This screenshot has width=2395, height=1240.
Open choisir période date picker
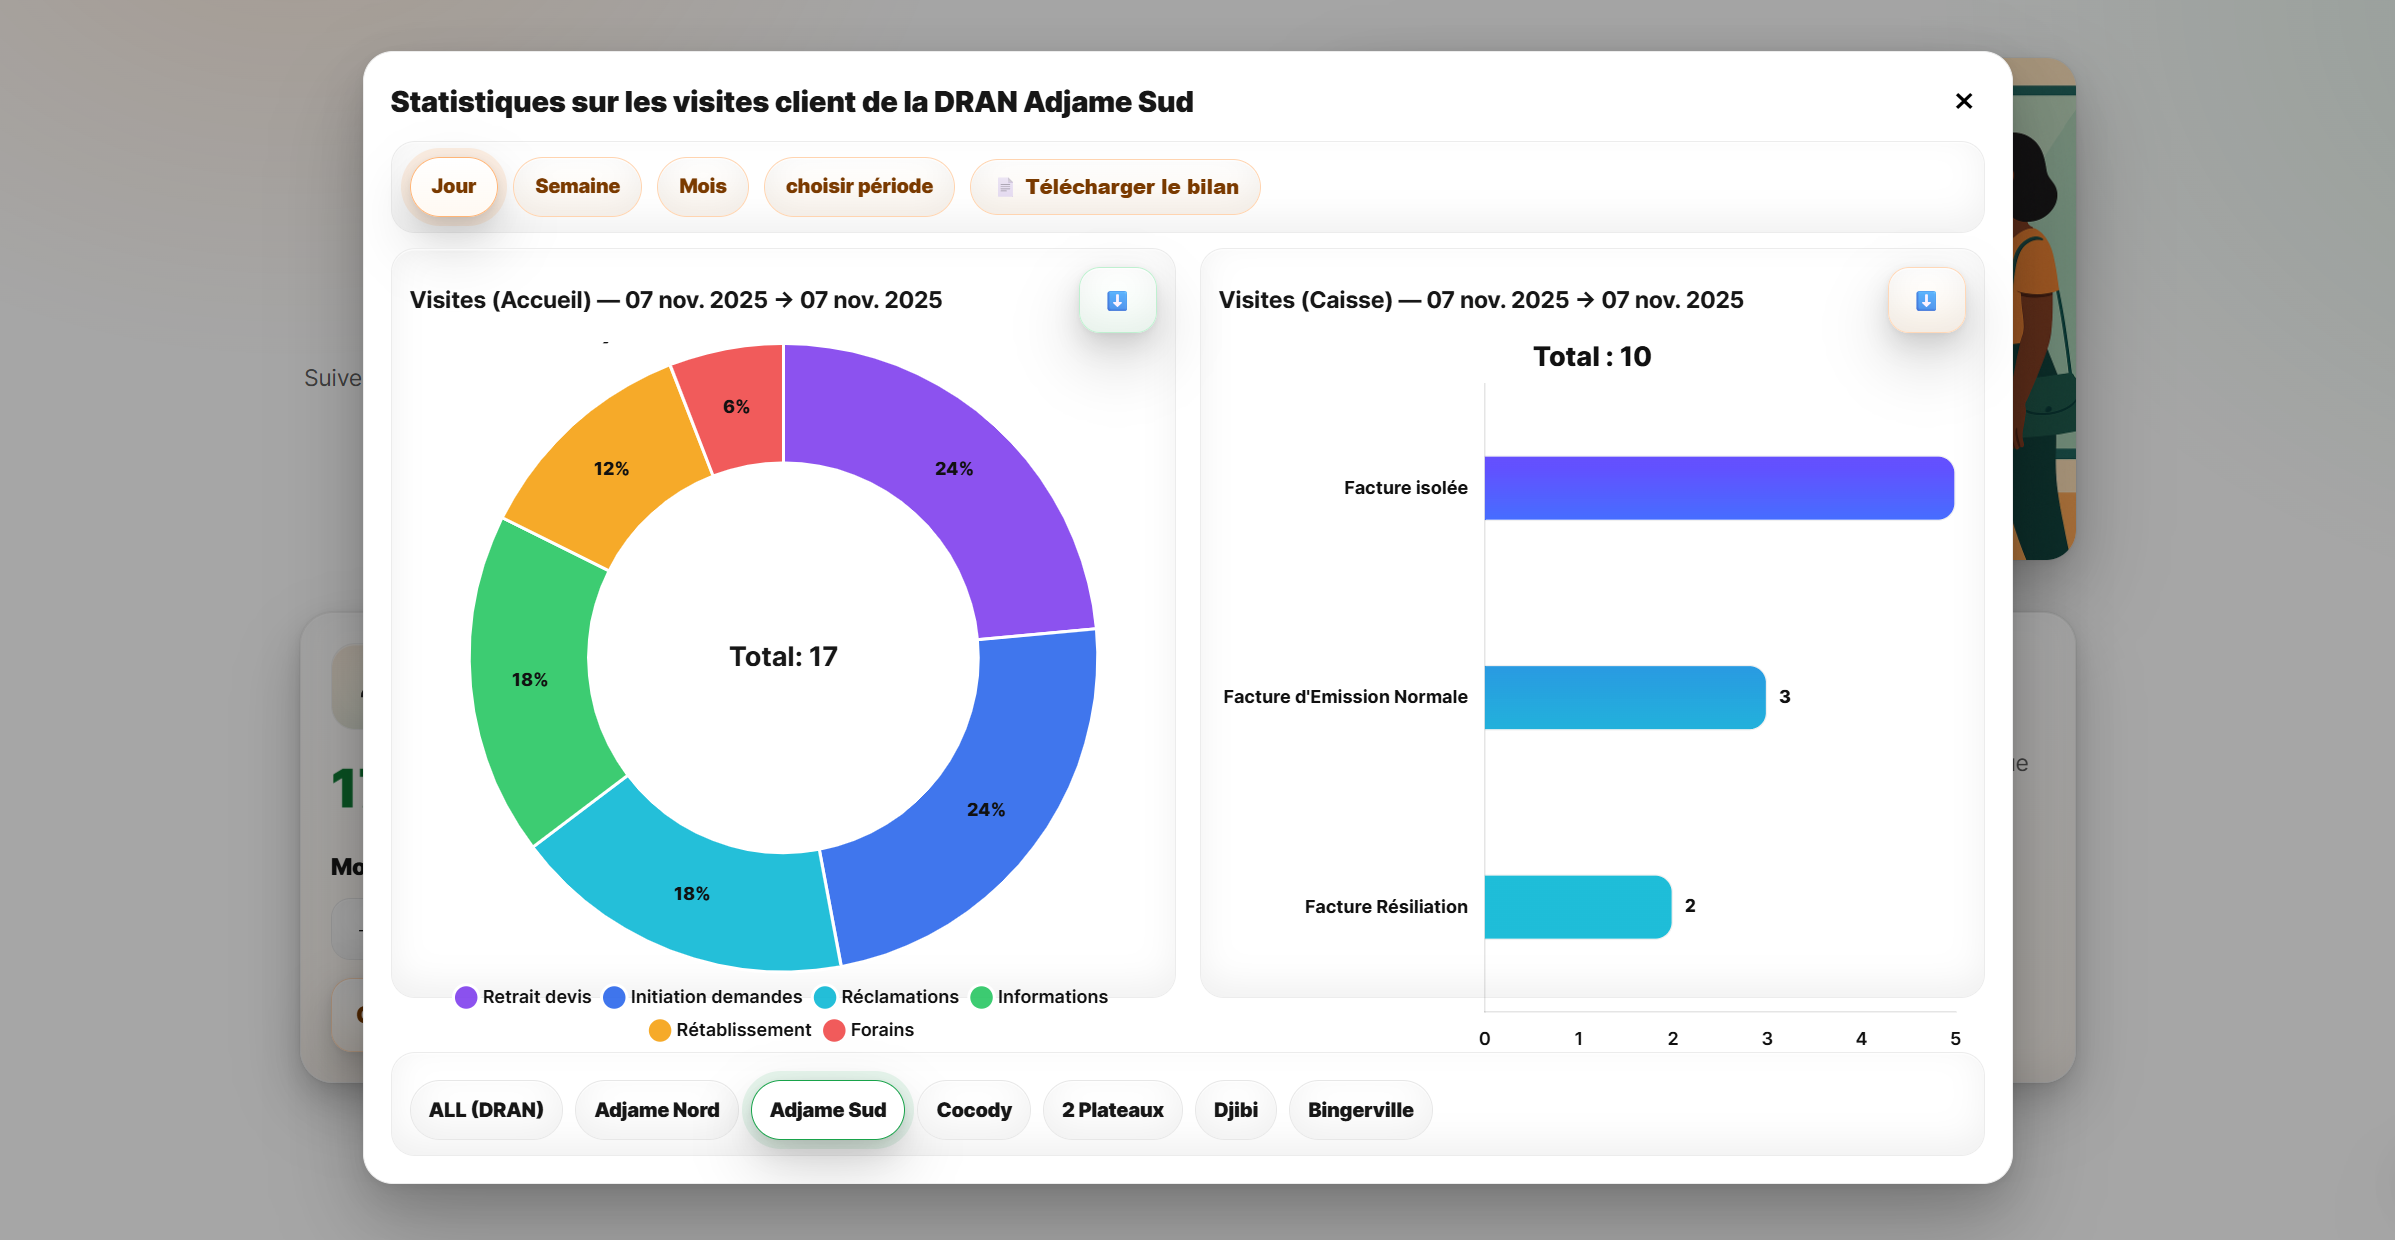coord(859,187)
